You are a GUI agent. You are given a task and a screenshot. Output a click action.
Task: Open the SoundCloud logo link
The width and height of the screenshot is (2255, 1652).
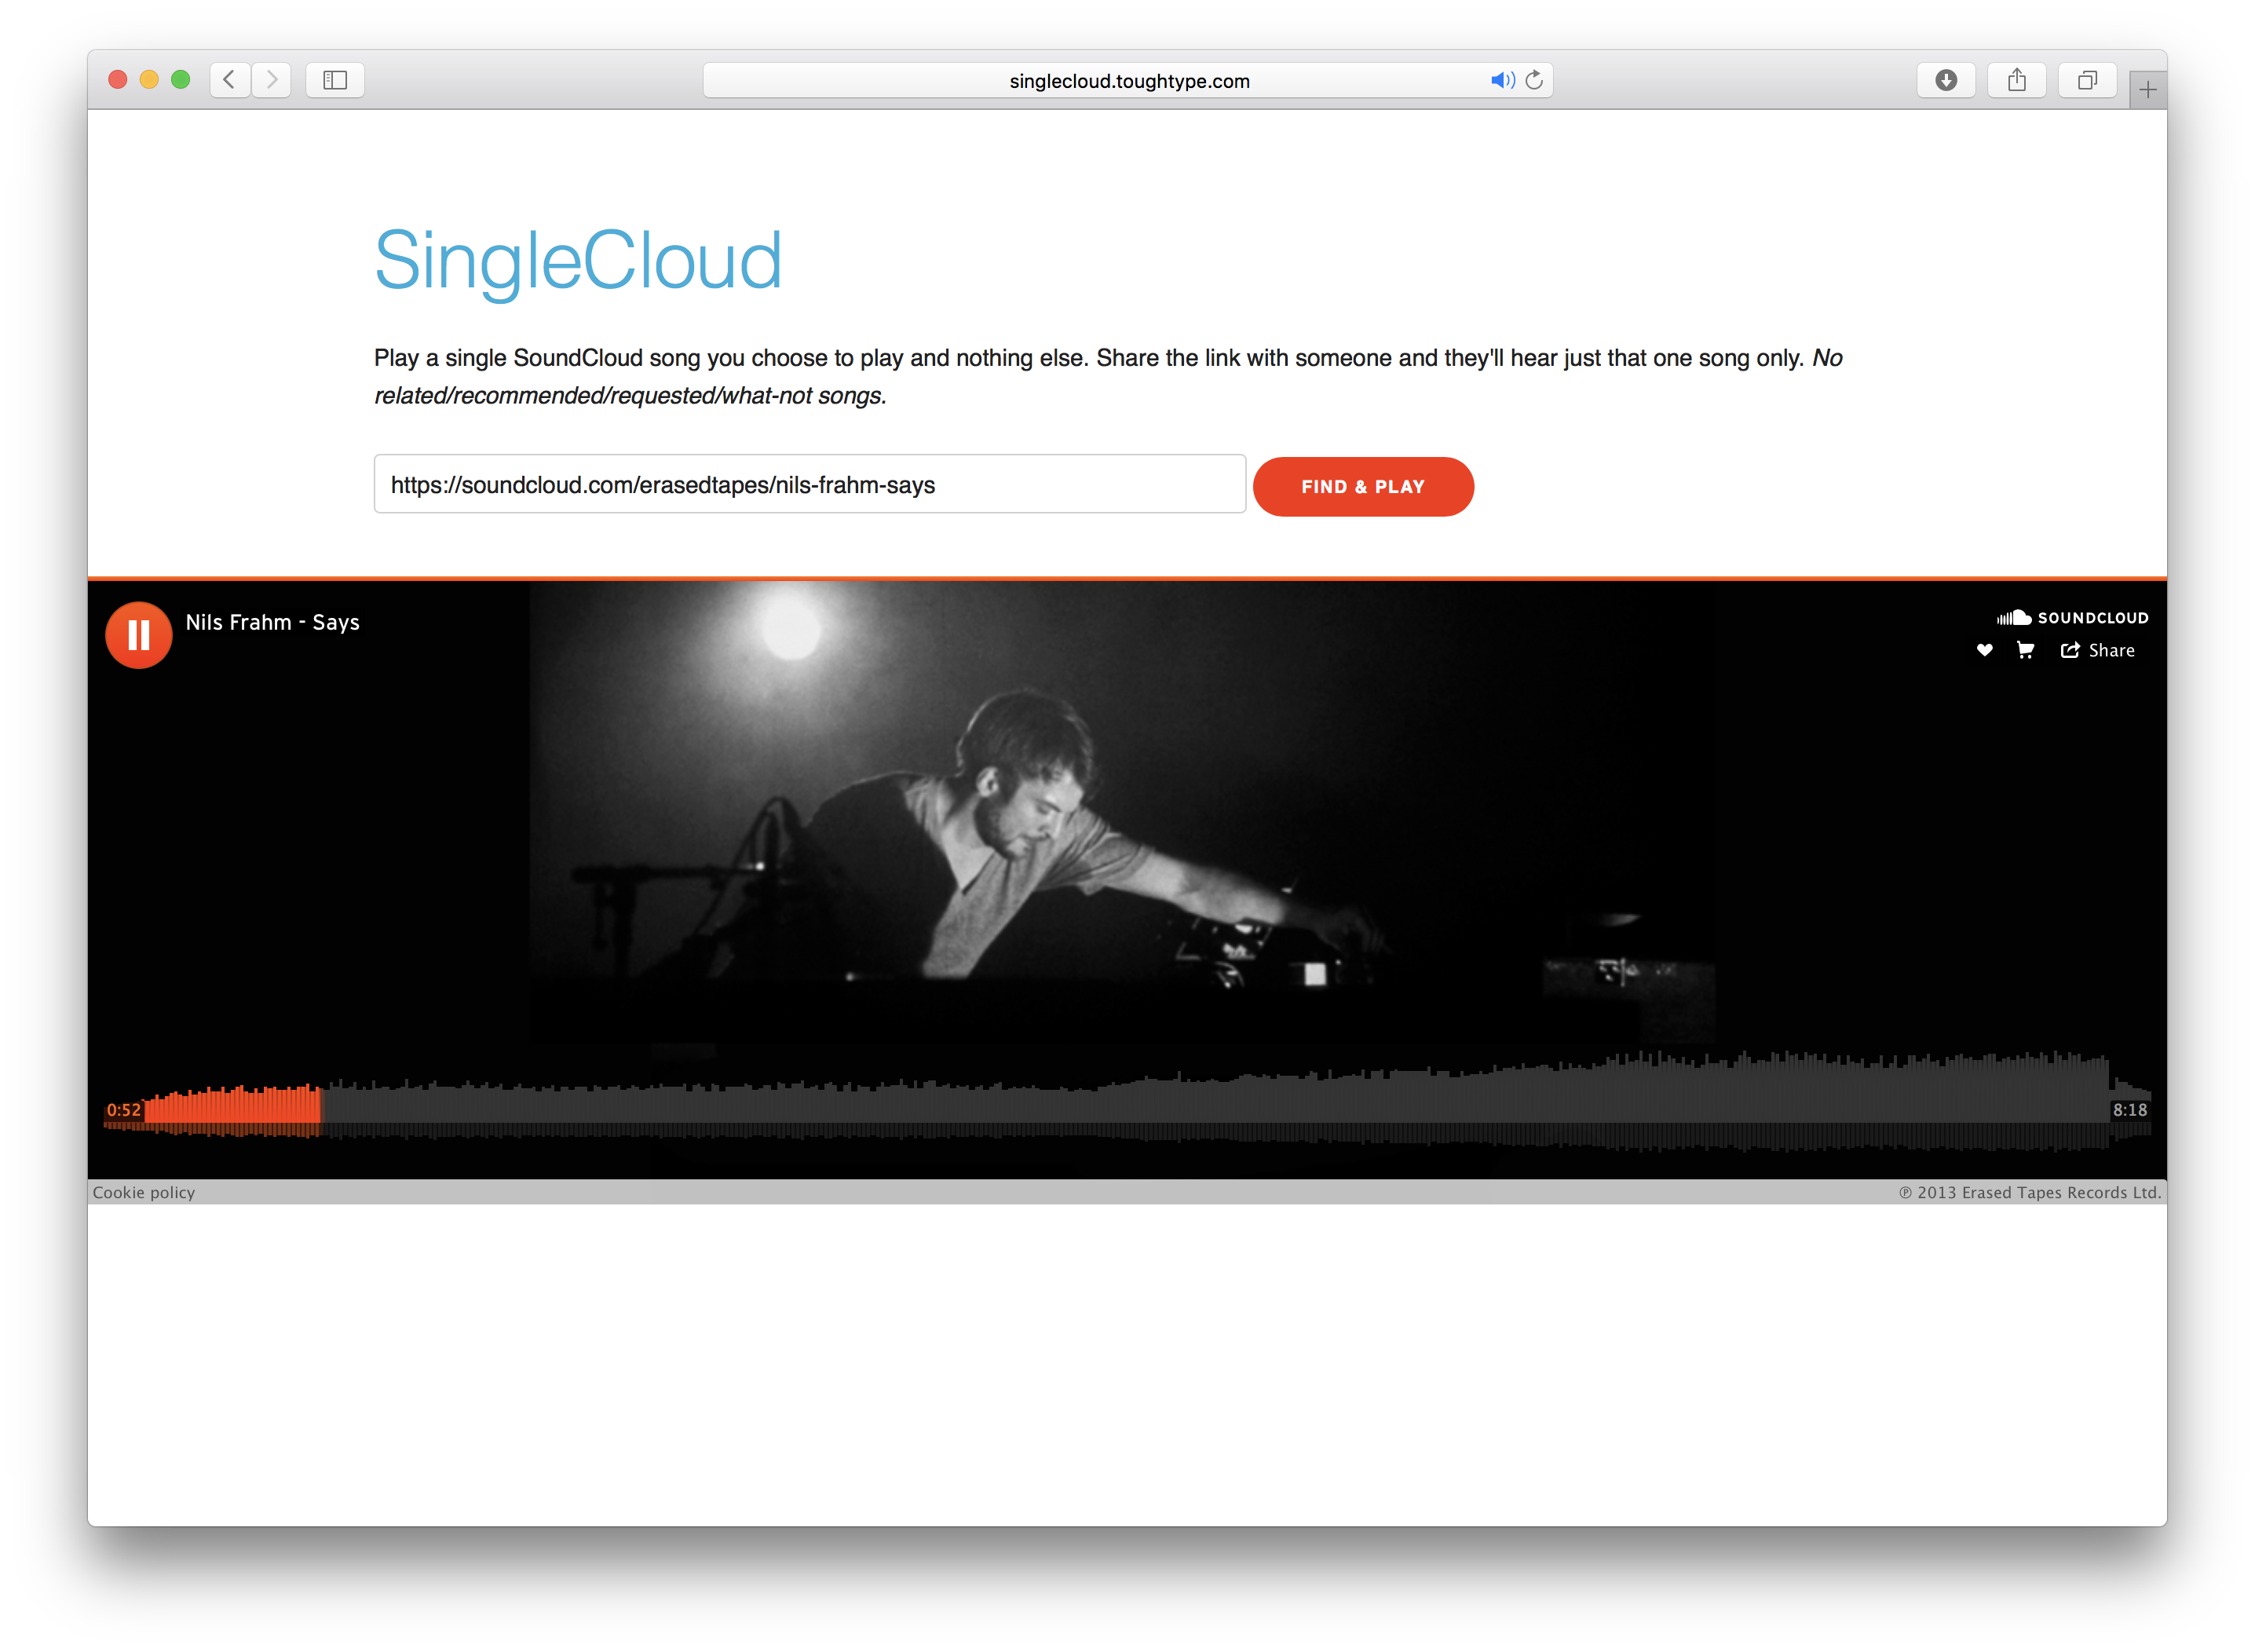click(x=2072, y=617)
